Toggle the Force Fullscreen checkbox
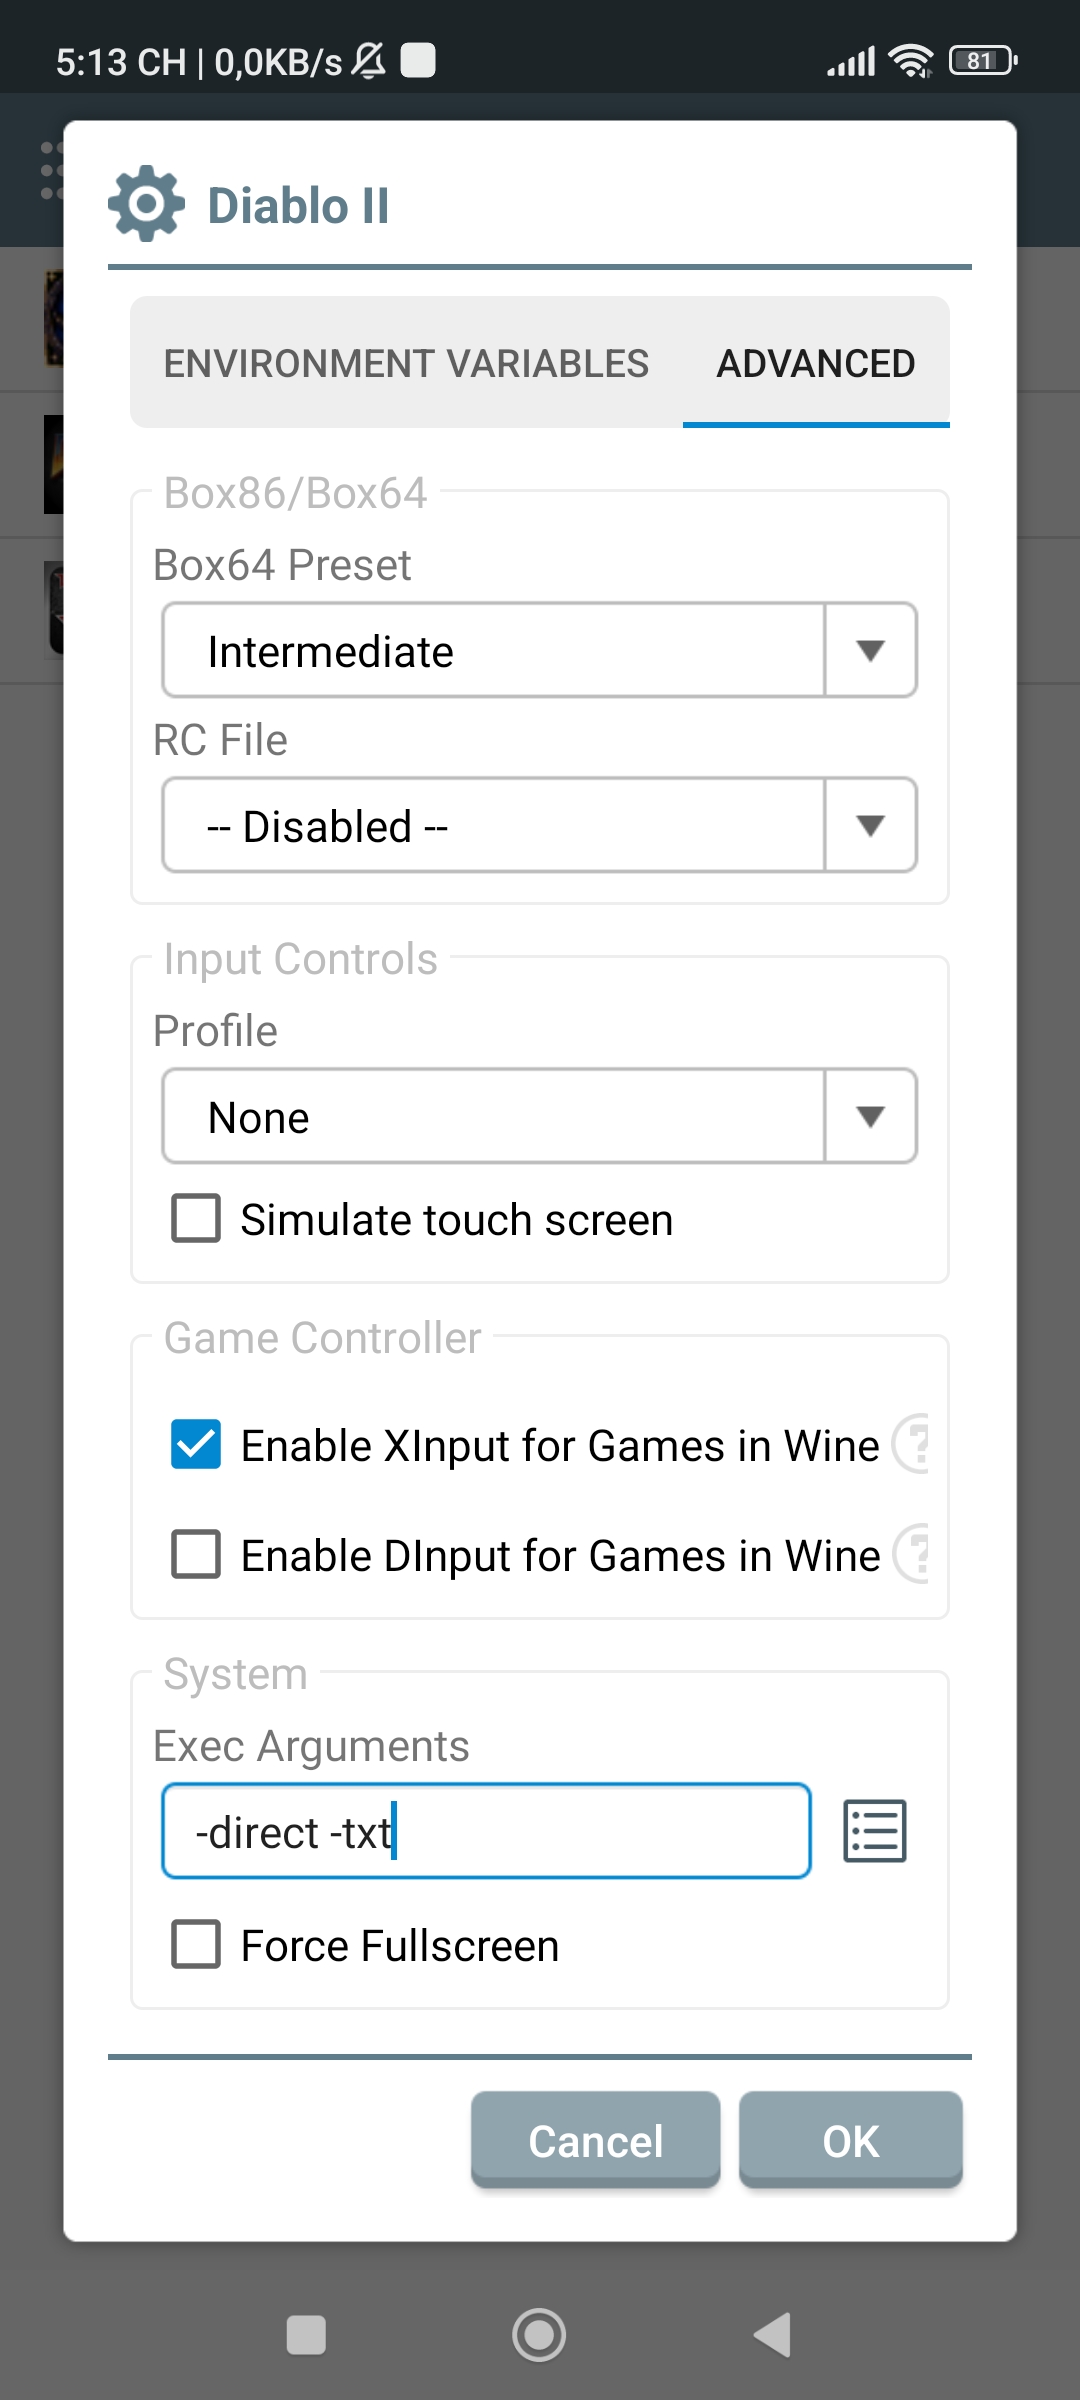Image resolution: width=1080 pixels, height=2400 pixels. click(196, 1945)
